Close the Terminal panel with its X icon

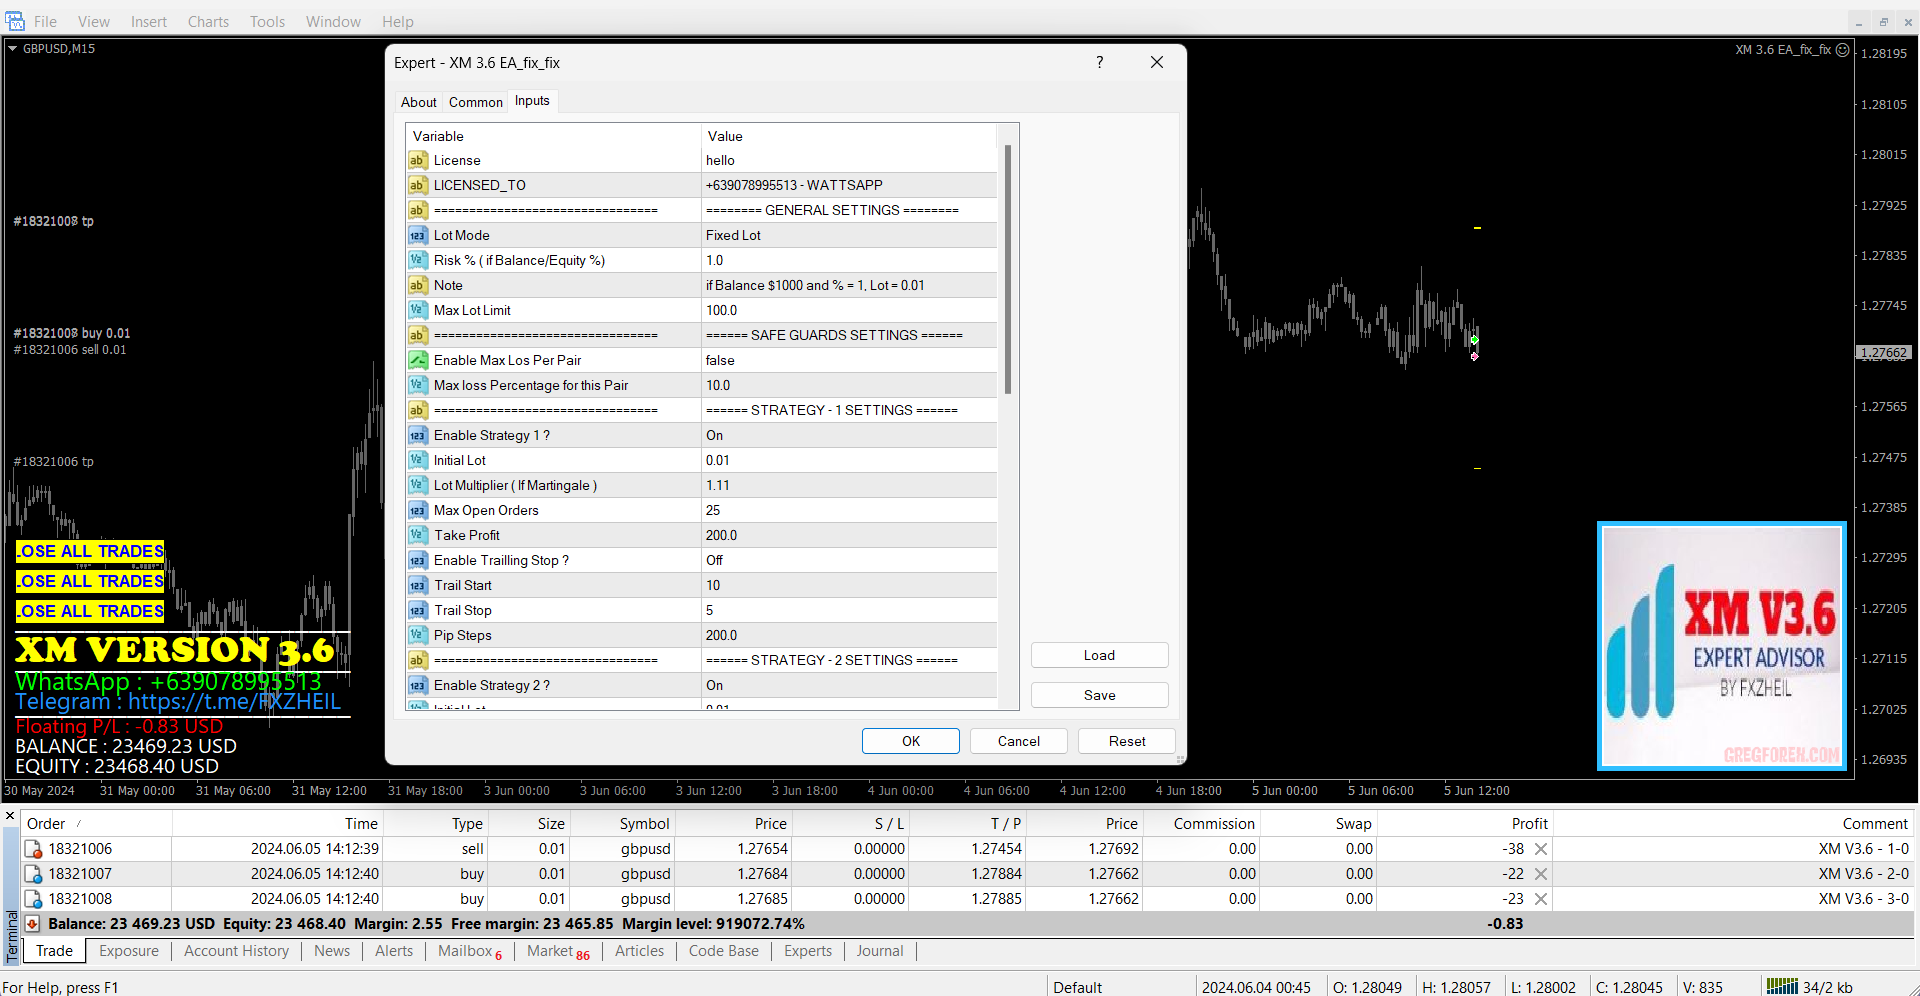(x=10, y=816)
